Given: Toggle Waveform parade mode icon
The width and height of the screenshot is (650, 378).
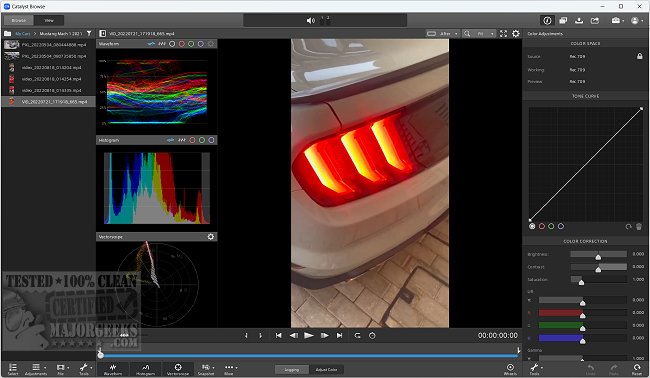Looking at the screenshot, I should pos(162,44).
